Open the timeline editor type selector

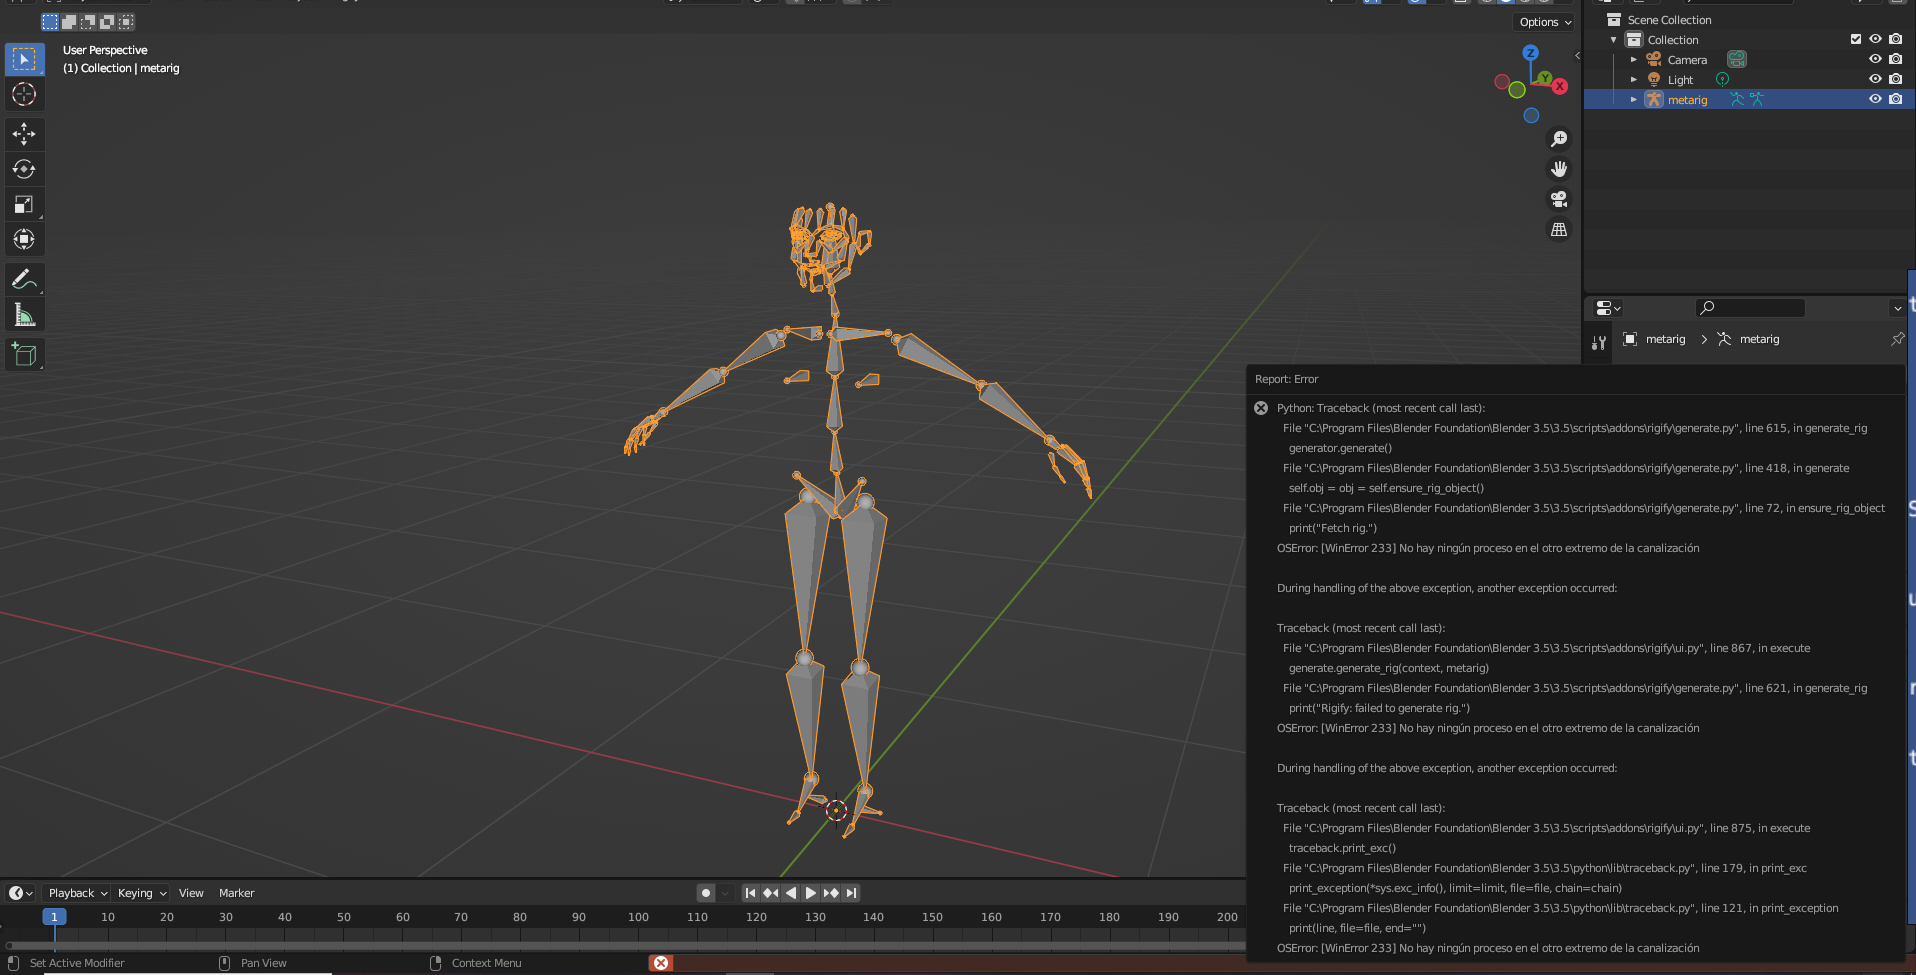coord(21,893)
